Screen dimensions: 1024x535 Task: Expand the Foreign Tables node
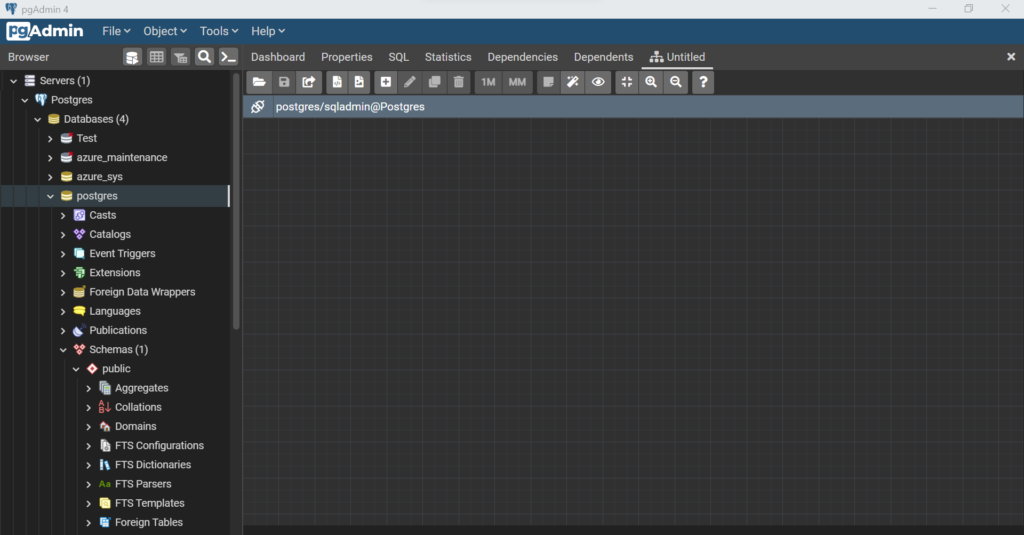pyautogui.click(x=89, y=523)
